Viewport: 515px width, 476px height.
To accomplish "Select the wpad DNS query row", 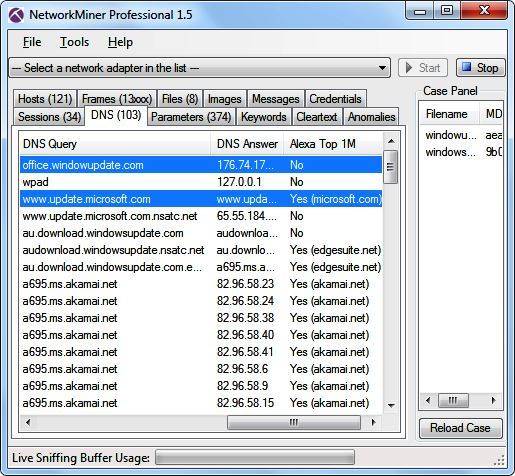I will 201,182.
